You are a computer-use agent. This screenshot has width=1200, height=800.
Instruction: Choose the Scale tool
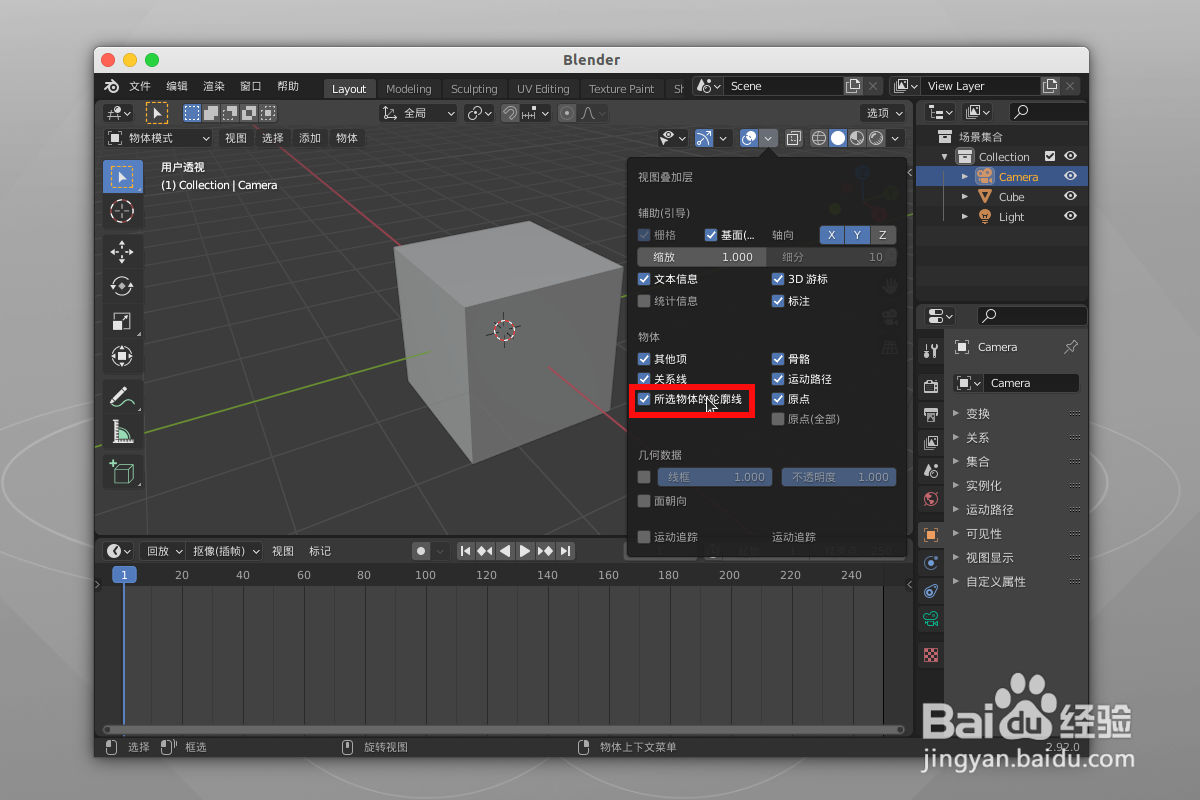click(x=122, y=321)
